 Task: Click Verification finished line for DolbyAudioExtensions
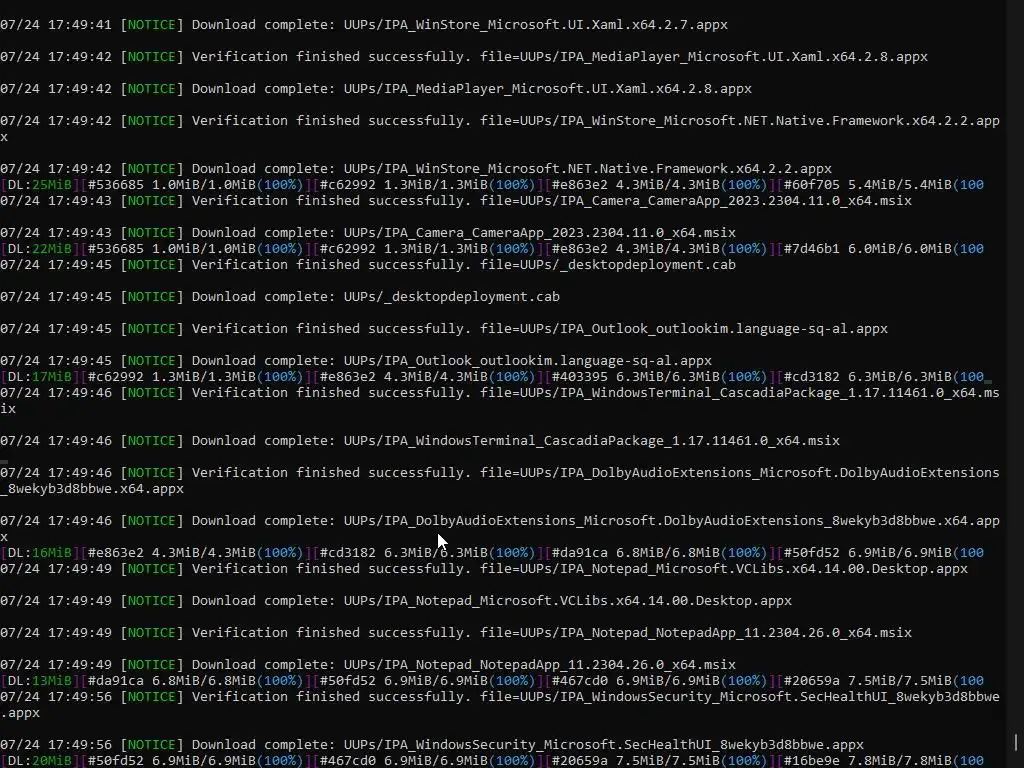(500, 481)
